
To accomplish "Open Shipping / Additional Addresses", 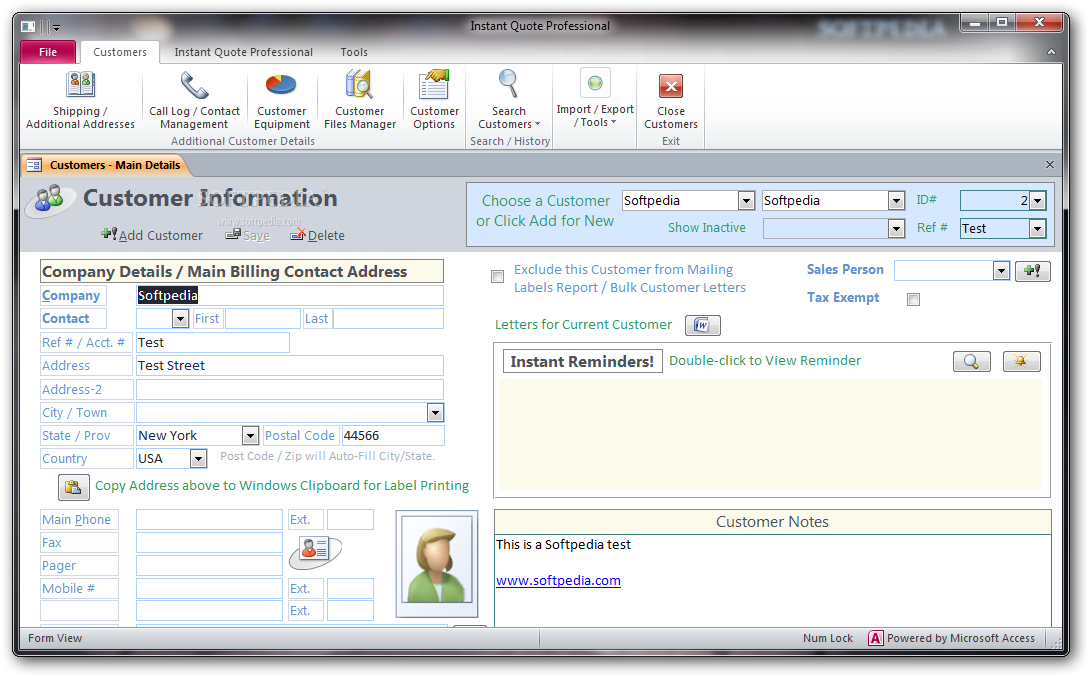I will coord(80,99).
